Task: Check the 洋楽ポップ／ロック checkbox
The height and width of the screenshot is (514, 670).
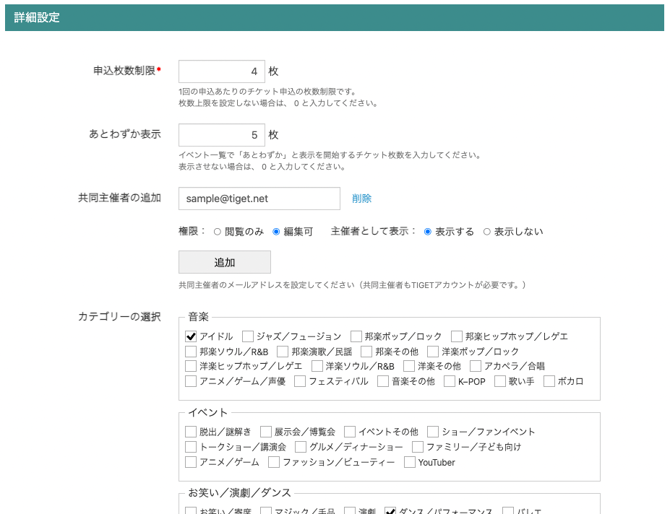Action: point(433,352)
